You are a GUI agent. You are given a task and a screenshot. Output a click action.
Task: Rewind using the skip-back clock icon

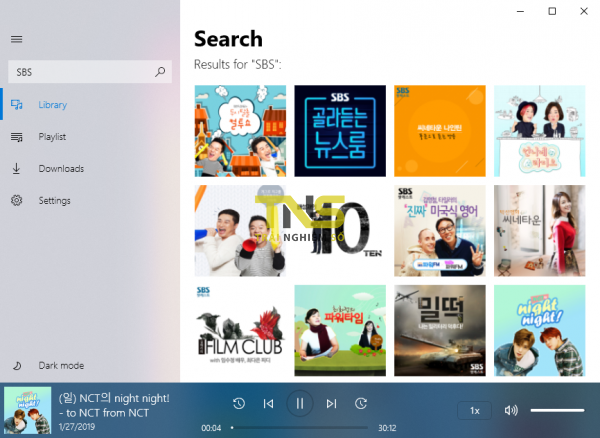(x=239, y=403)
